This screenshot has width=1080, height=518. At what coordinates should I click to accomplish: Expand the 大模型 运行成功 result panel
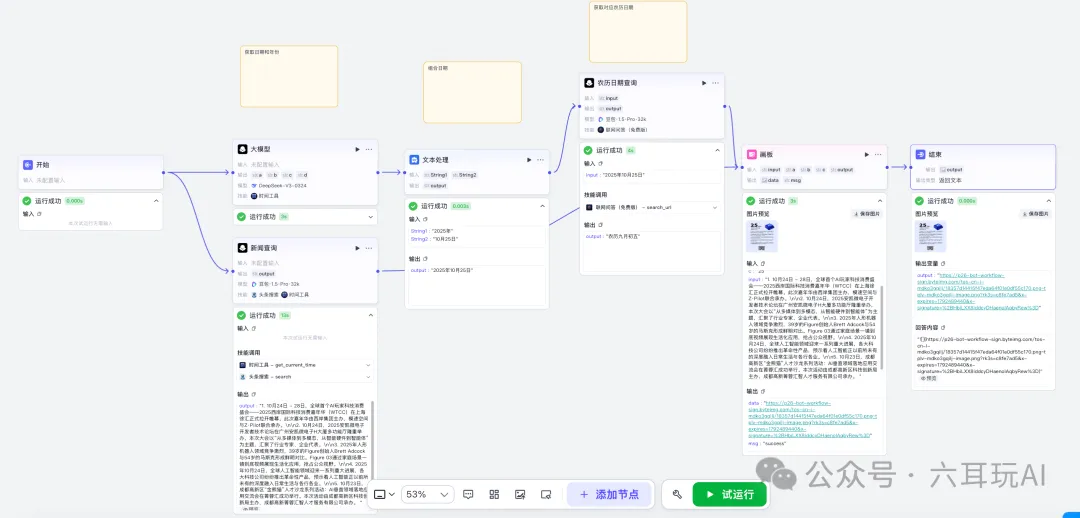(371, 216)
